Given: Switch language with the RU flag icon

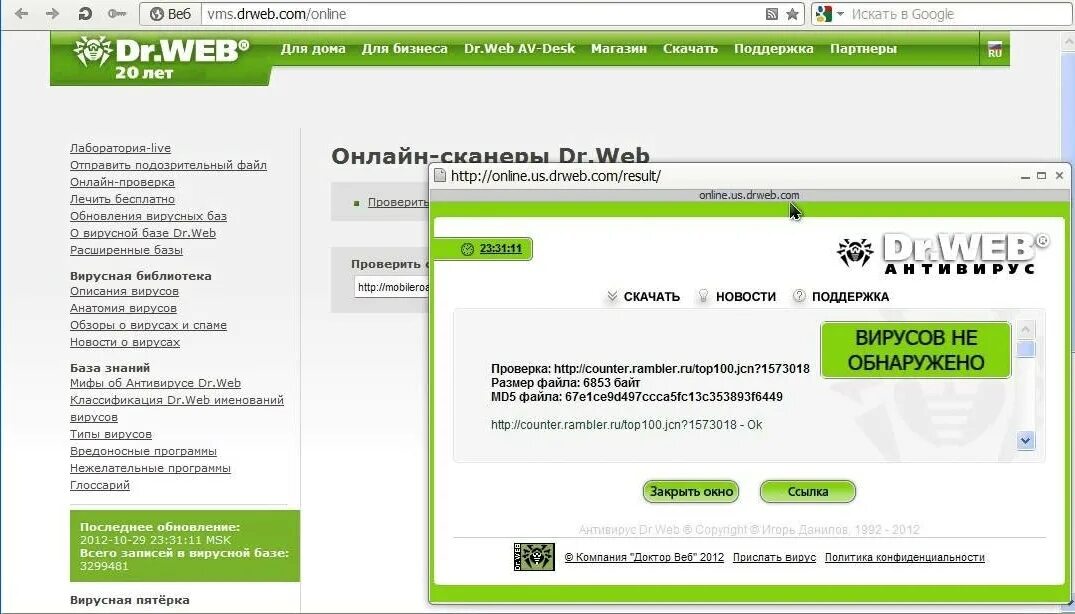Looking at the screenshot, I should pyautogui.click(x=995, y=49).
